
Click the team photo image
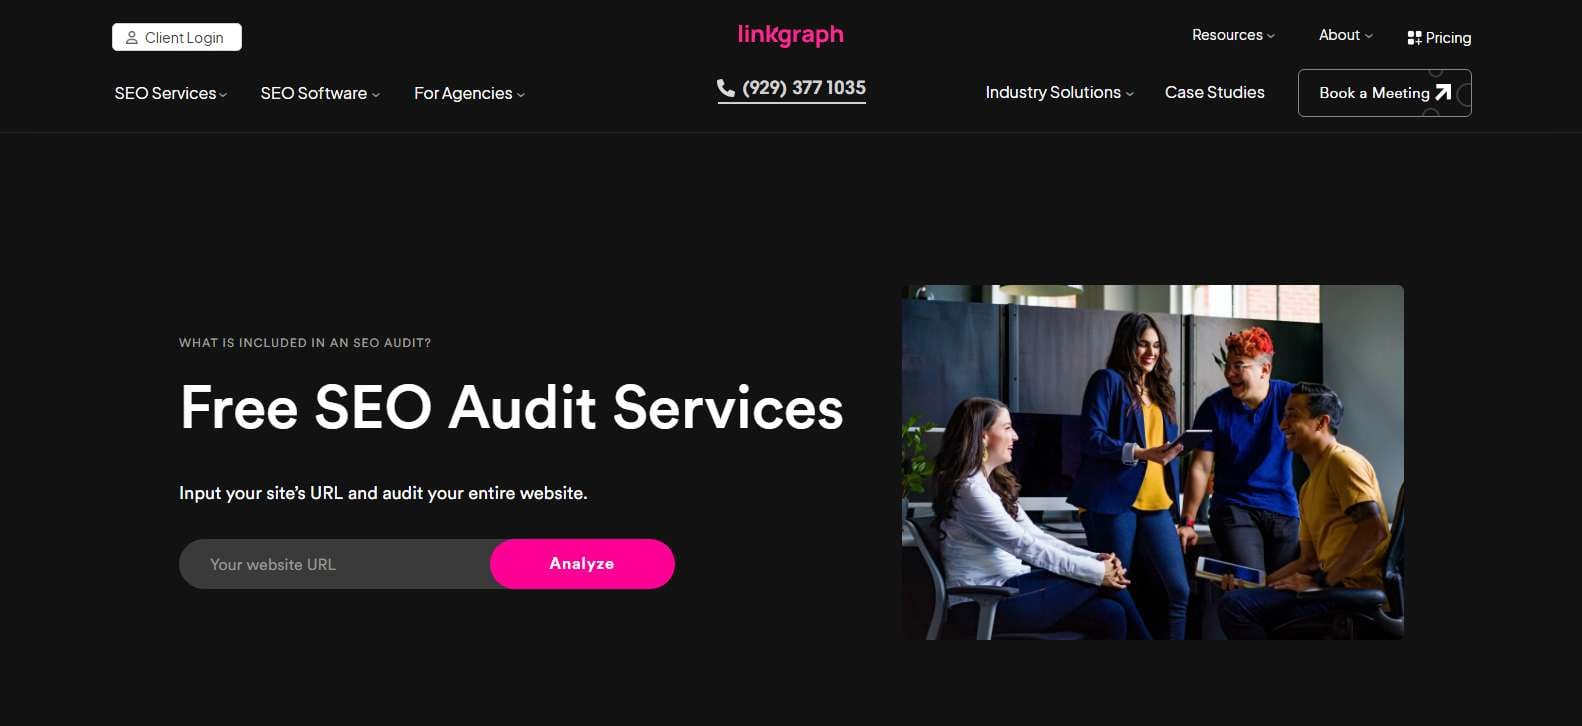pos(1153,462)
